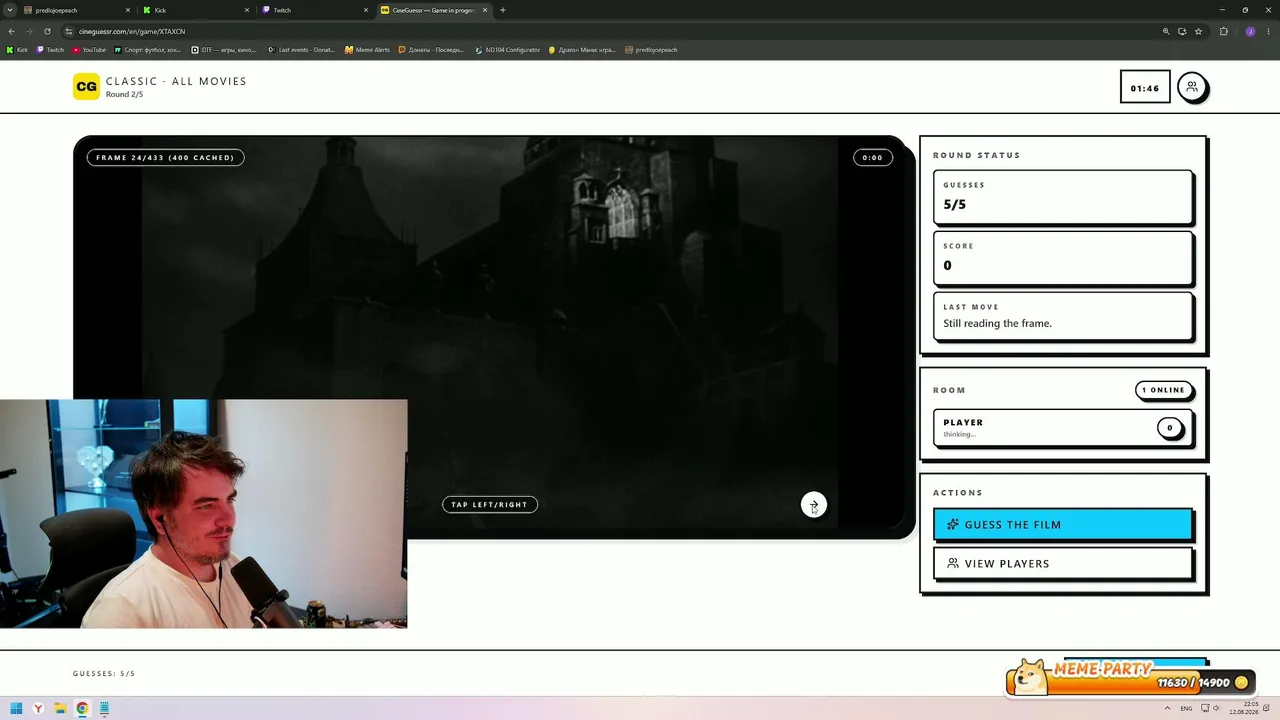Viewport: 1280px width, 720px height.
Task: Click the site information icon in address bar
Action: [69, 31]
